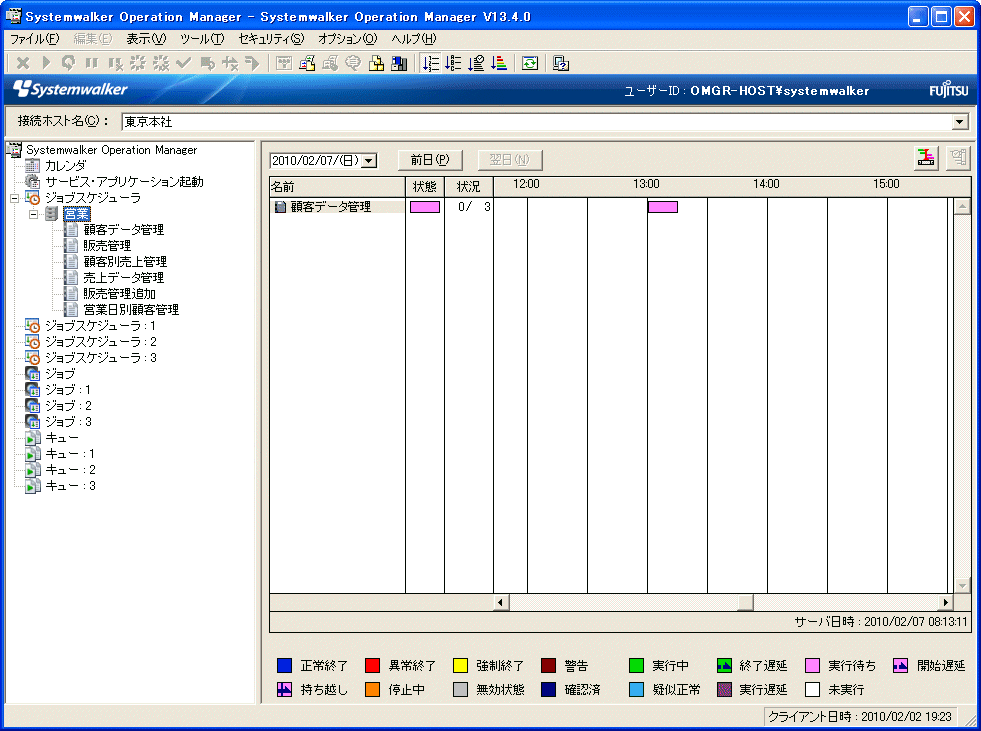Open the date selector dropdown arrow
The image size is (981, 731).
tap(369, 161)
